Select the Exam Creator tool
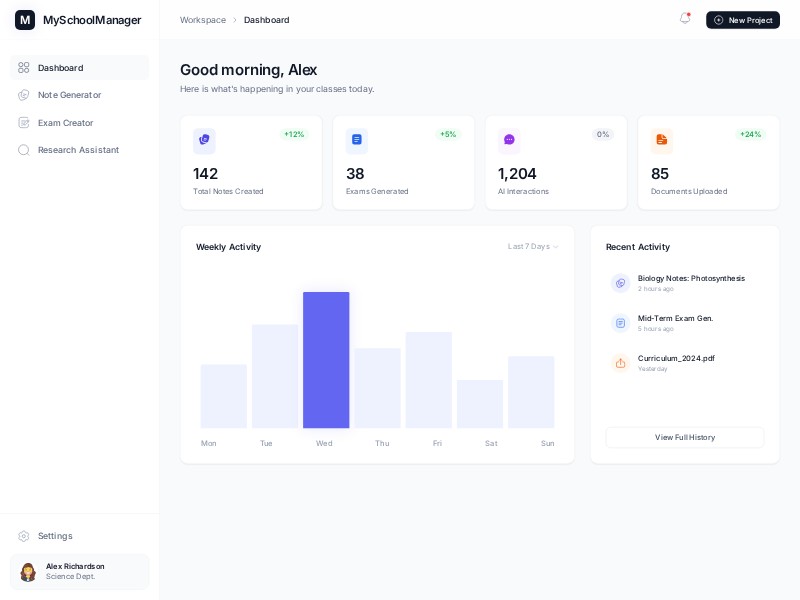Viewport: 800px width, 600px height. click(65, 123)
